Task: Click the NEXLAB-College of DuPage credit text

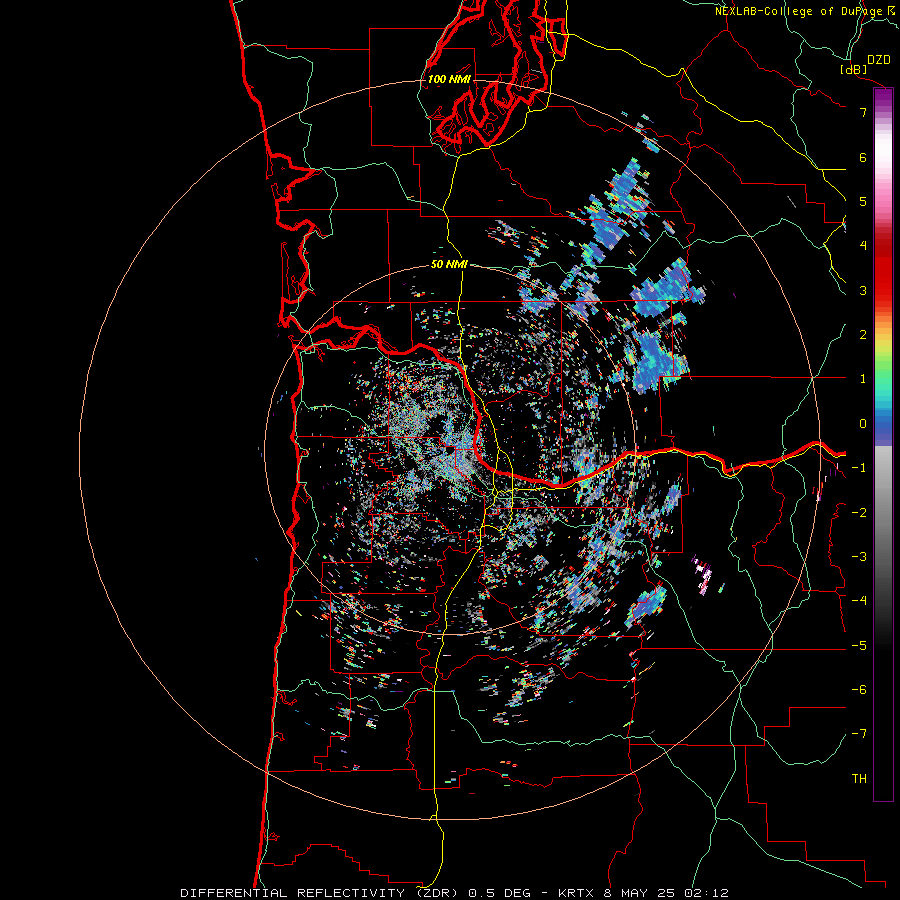Action: [799, 11]
